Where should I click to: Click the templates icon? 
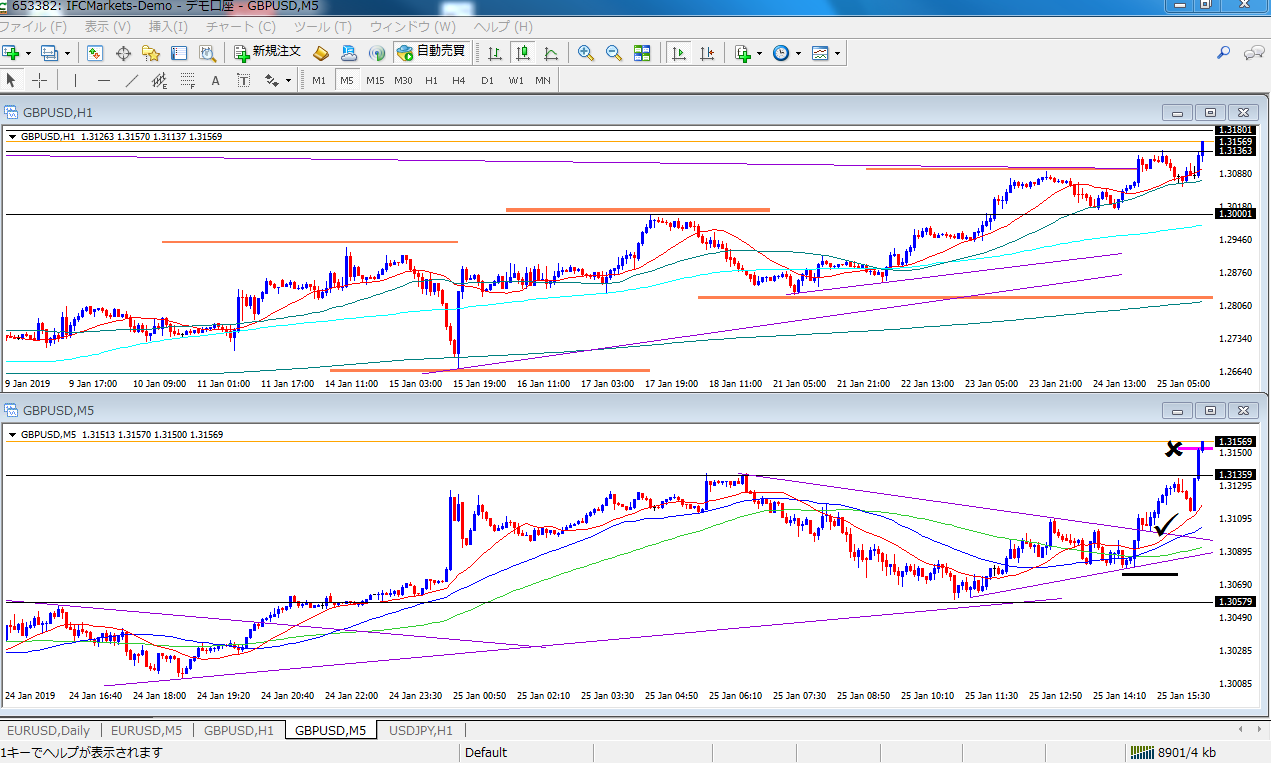point(821,52)
